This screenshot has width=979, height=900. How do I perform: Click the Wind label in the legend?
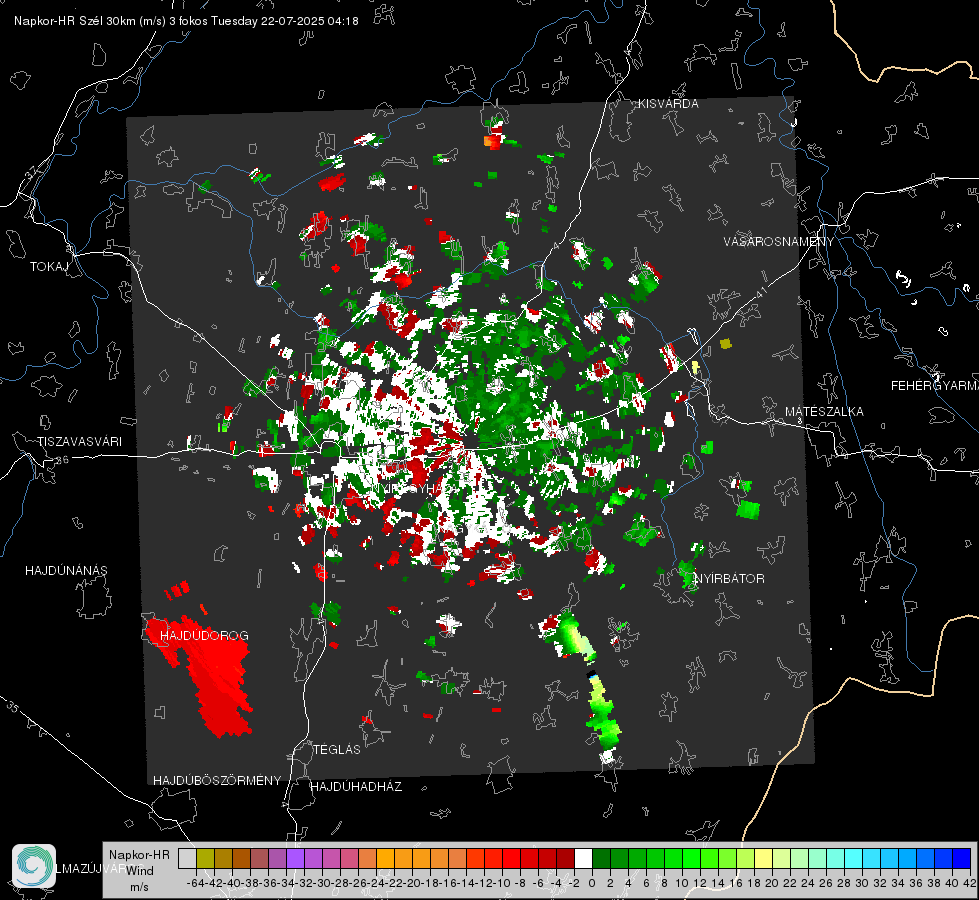pyautogui.click(x=140, y=871)
